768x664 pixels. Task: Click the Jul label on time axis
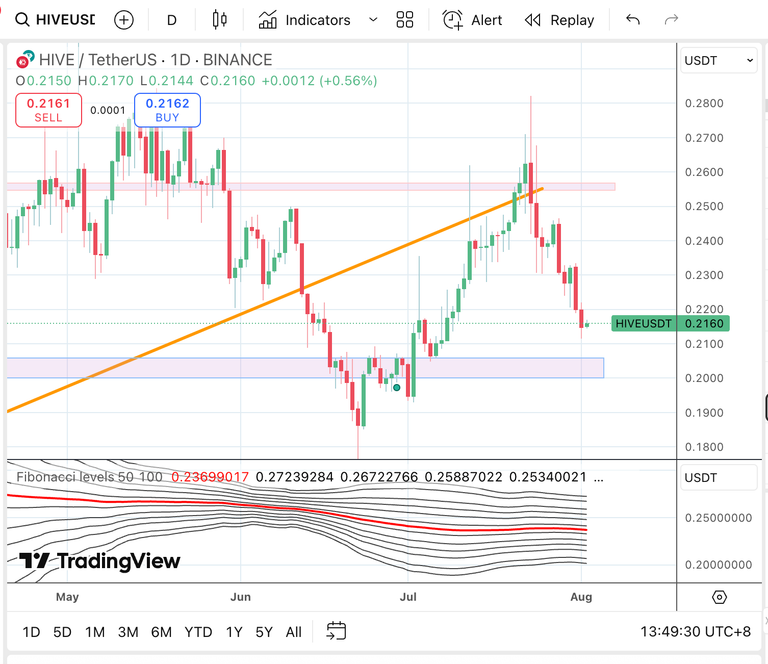point(408,597)
